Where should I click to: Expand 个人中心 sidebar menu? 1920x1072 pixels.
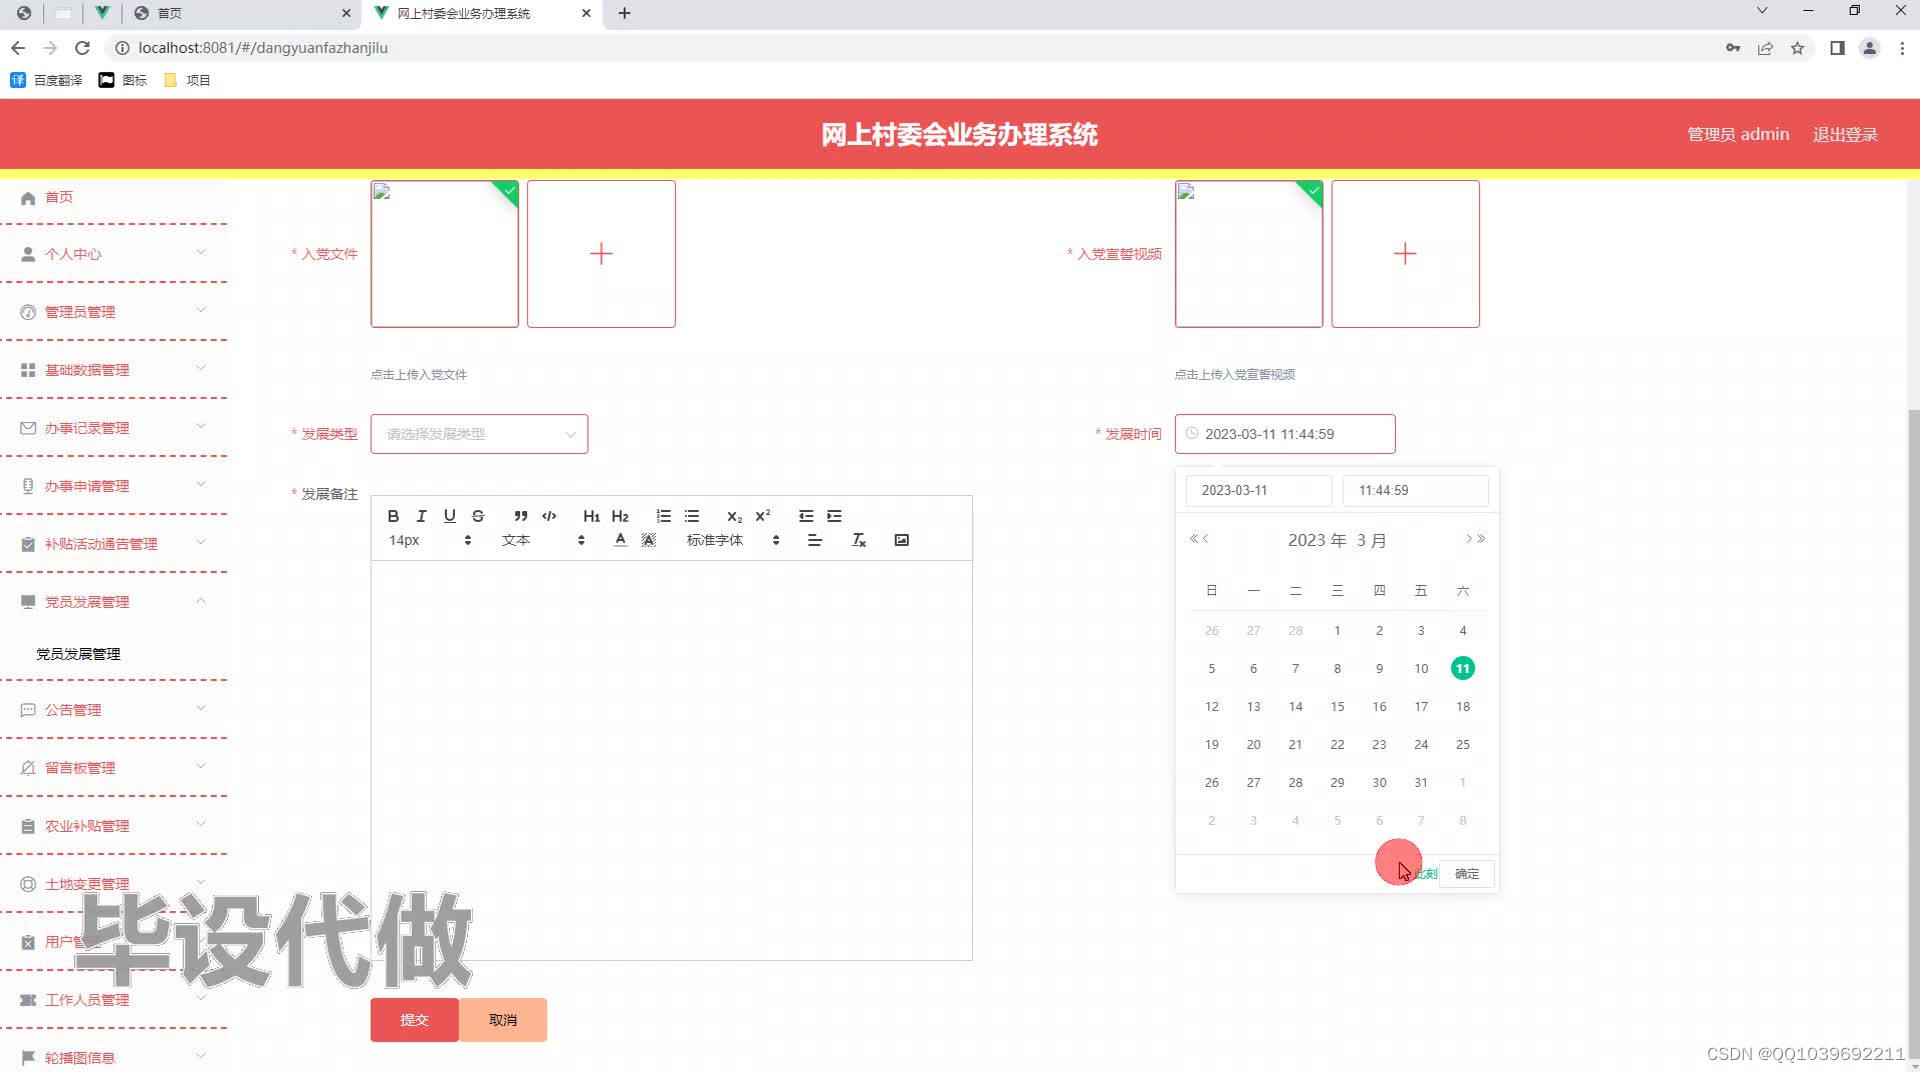point(114,254)
